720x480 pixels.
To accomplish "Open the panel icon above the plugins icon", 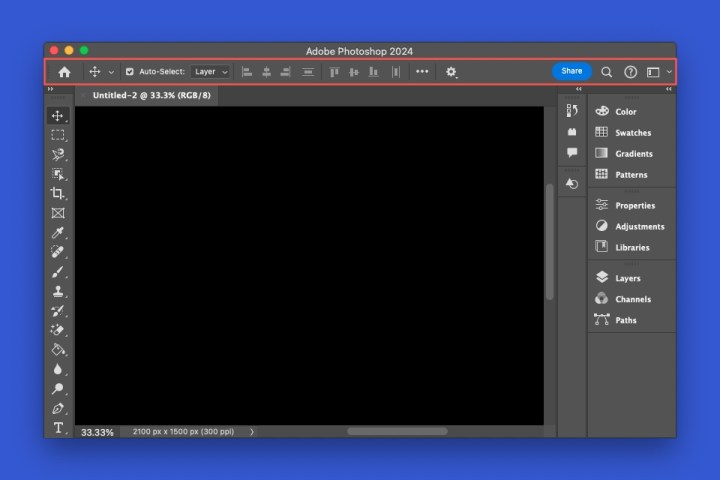I will click(x=572, y=111).
